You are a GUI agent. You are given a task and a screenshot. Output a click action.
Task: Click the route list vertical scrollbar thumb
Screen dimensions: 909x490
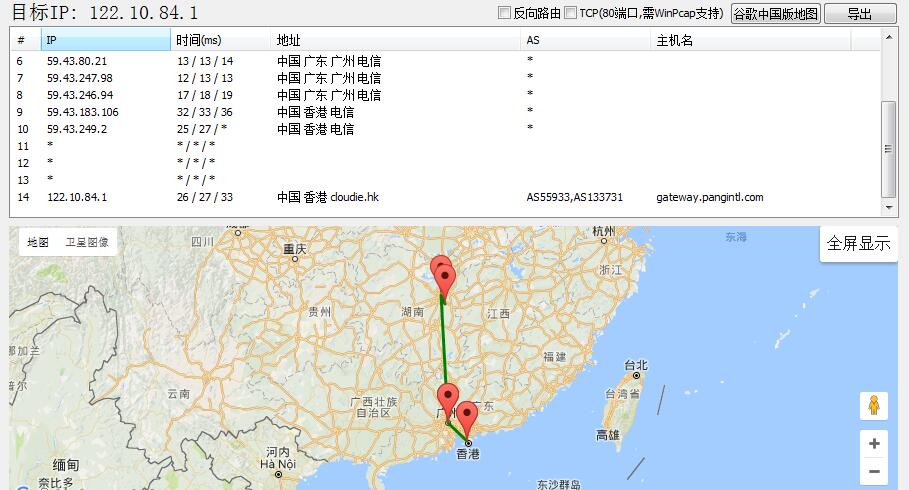tap(888, 148)
